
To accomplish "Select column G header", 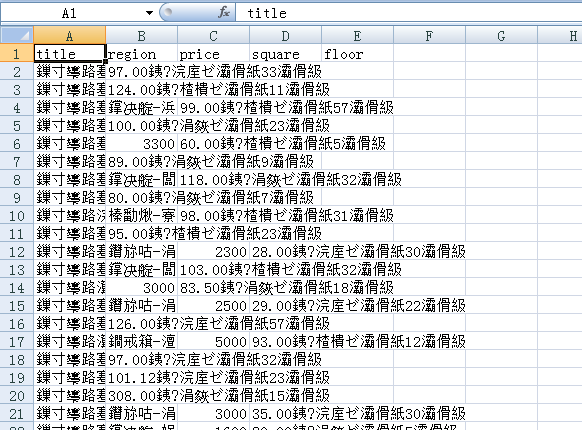I will (x=501, y=36).
